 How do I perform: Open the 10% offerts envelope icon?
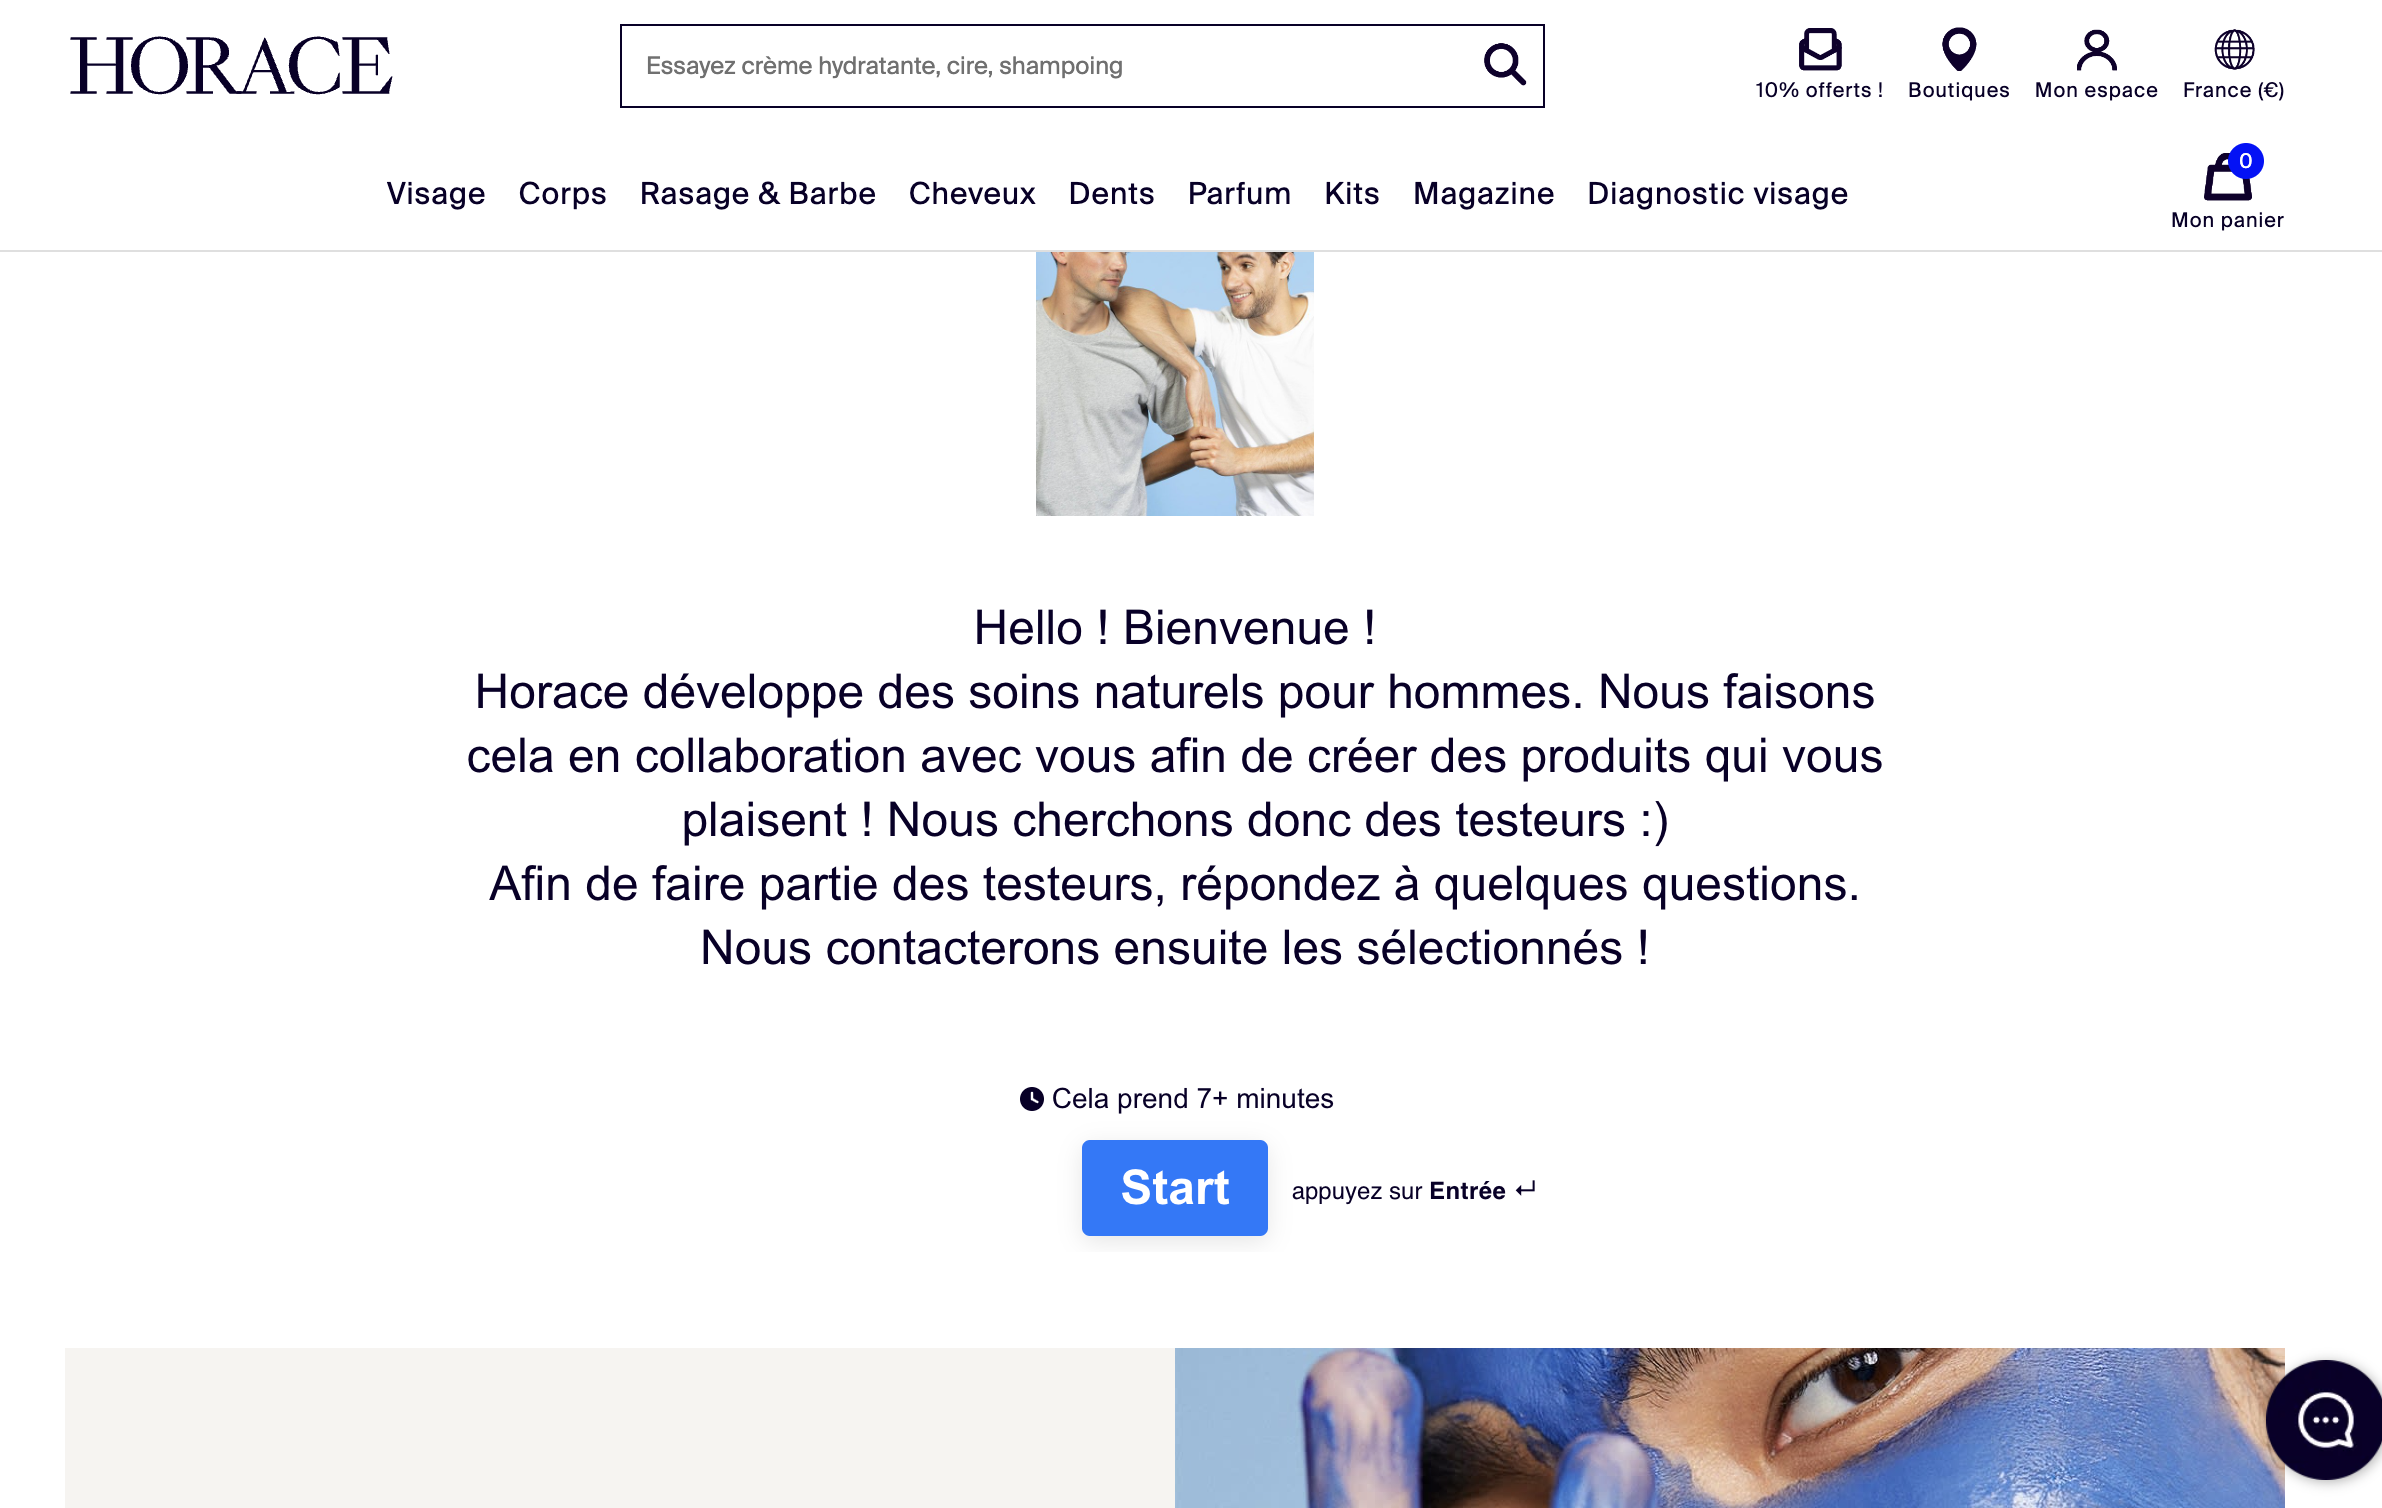[1819, 49]
